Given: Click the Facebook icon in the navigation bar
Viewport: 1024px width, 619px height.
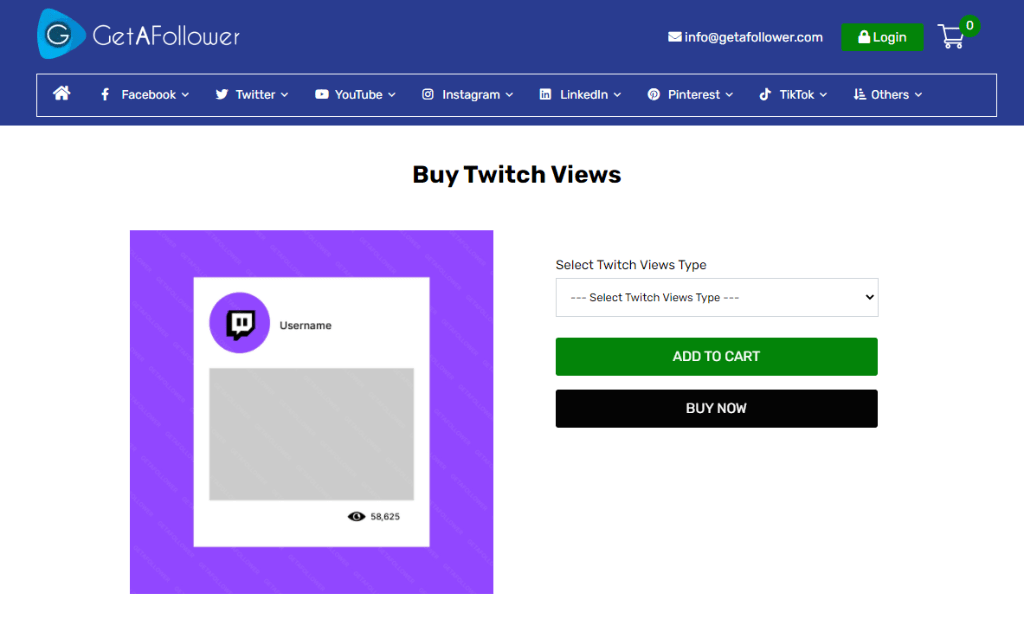Looking at the screenshot, I should (x=105, y=94).
